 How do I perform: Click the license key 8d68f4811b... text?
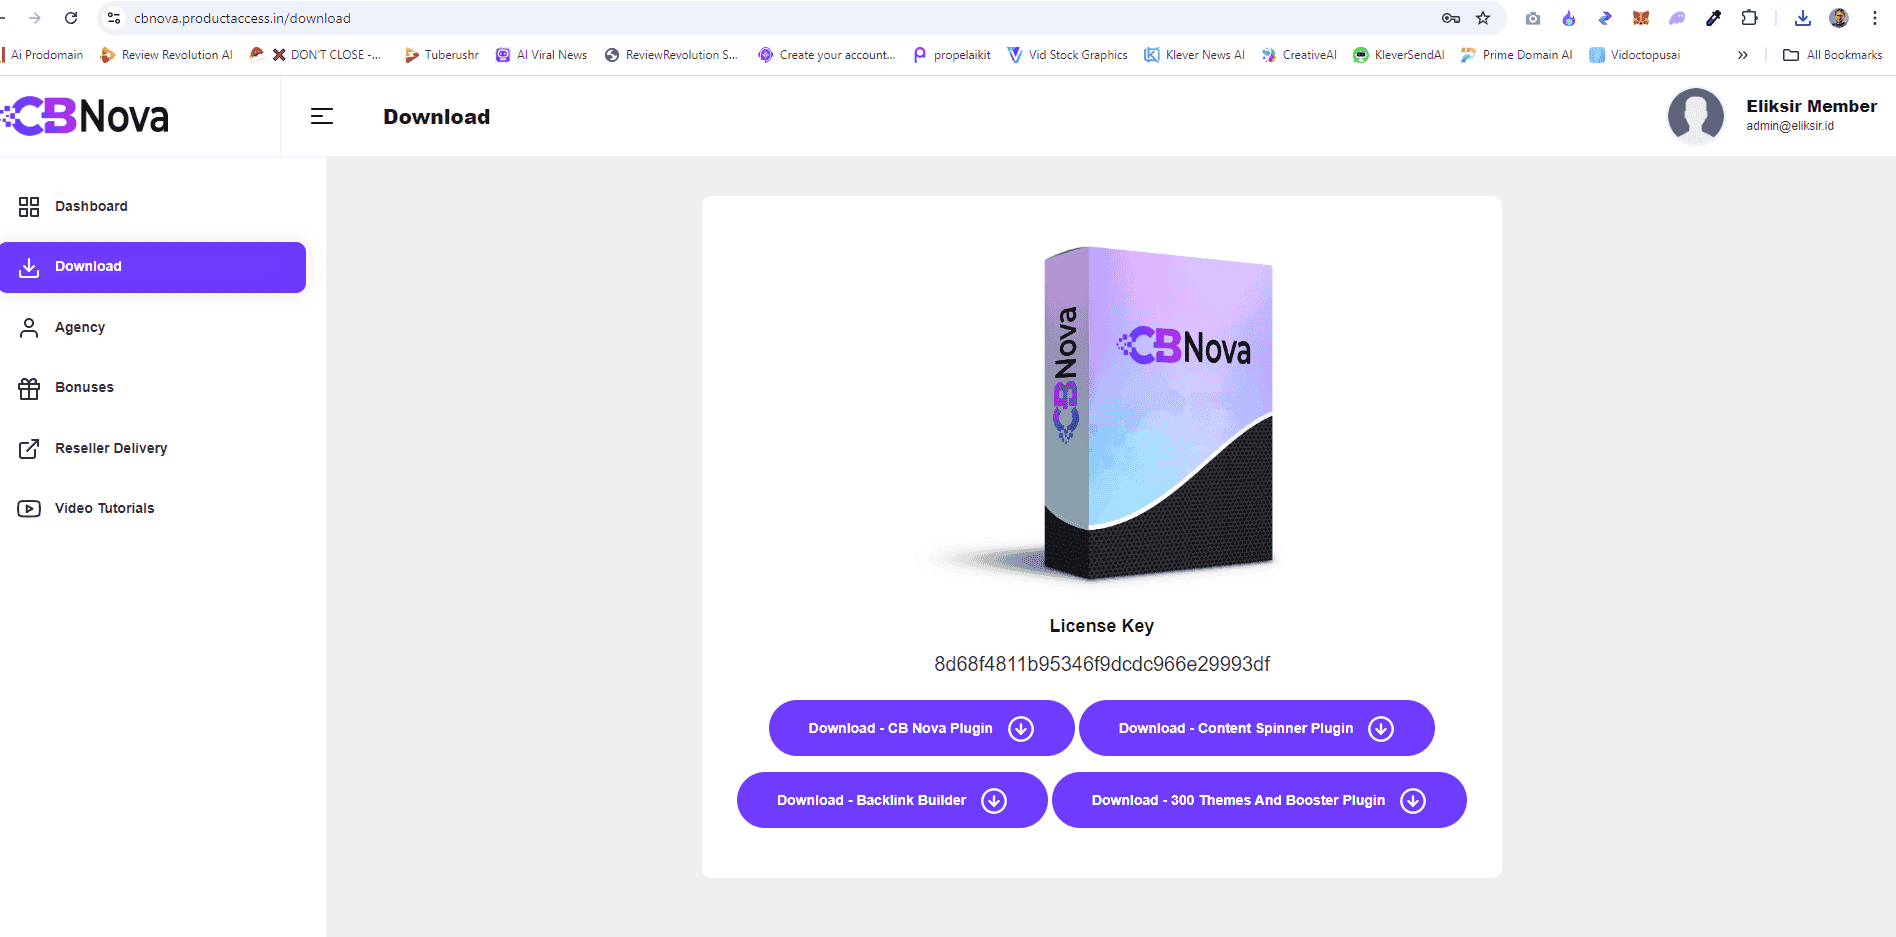click(x=1102, y=664)
